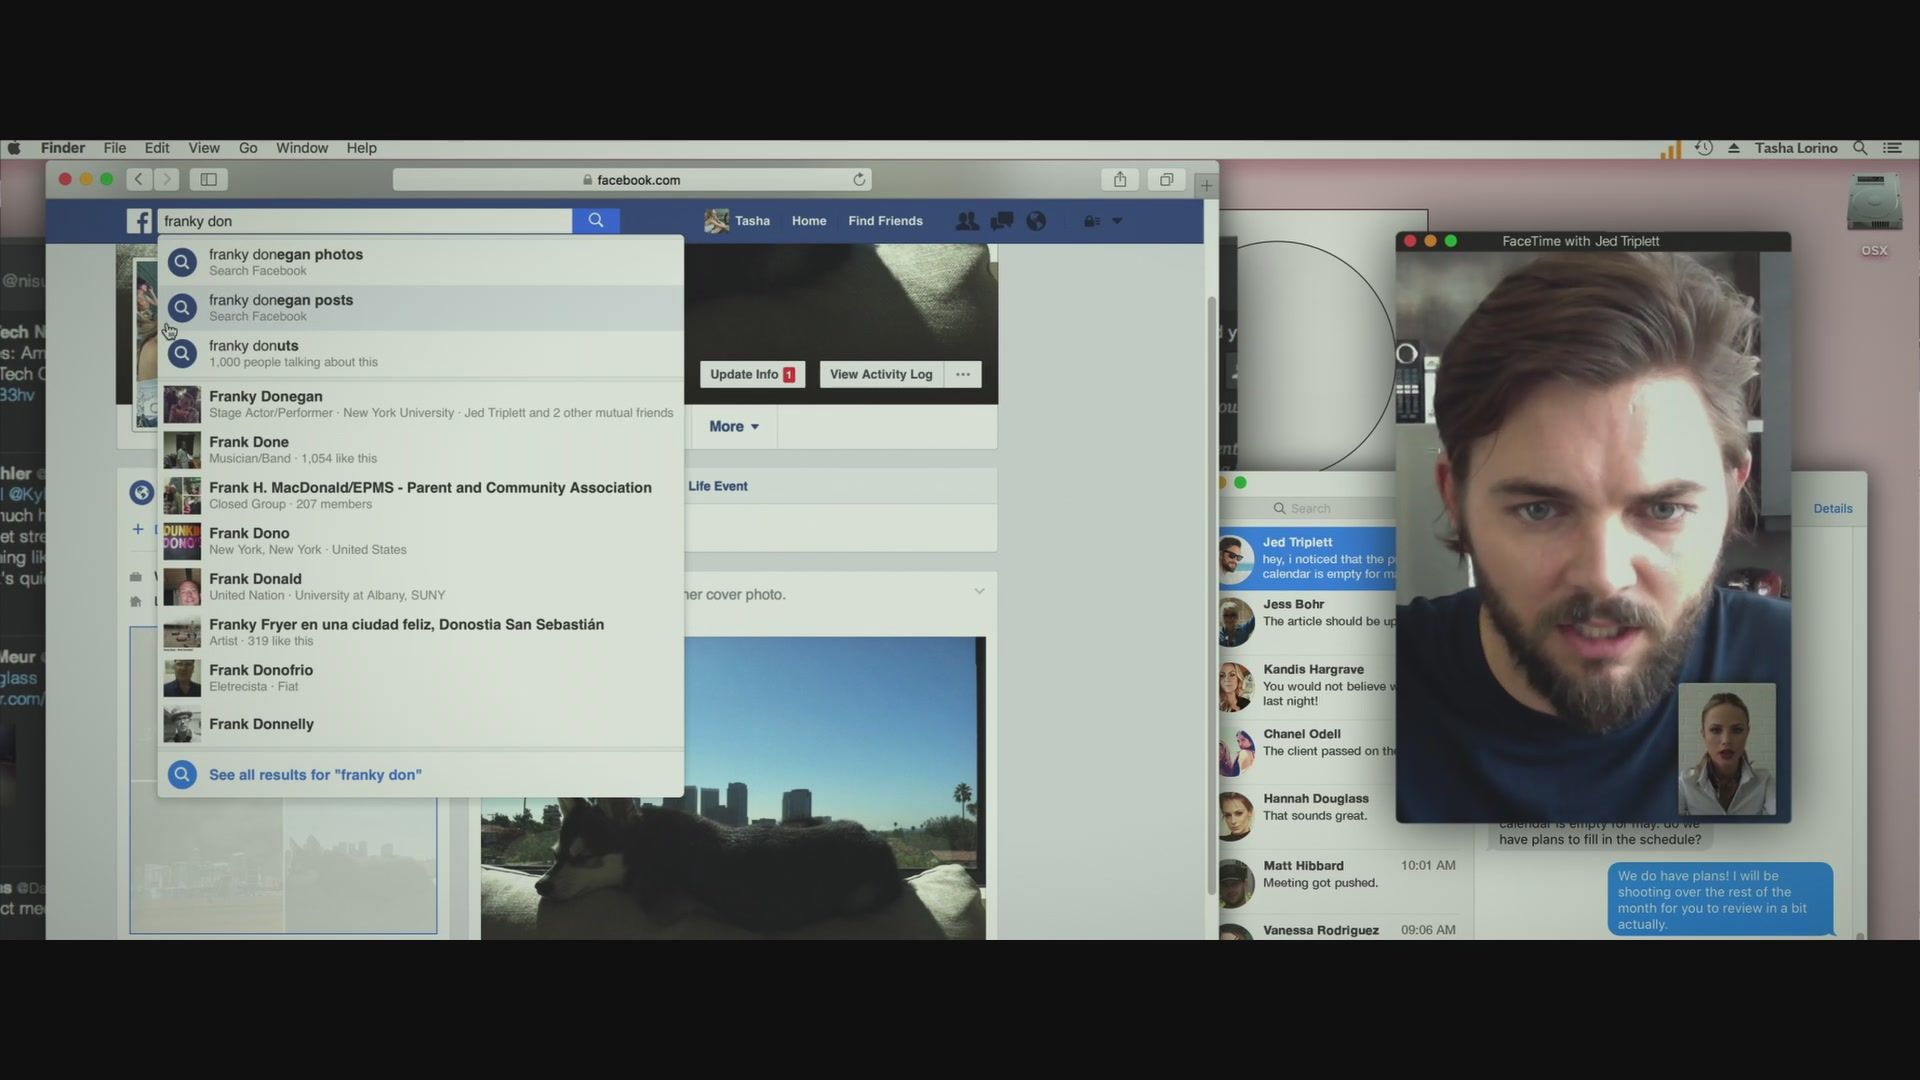
Task: Click Messages search field
Action: pos(1310,508)
